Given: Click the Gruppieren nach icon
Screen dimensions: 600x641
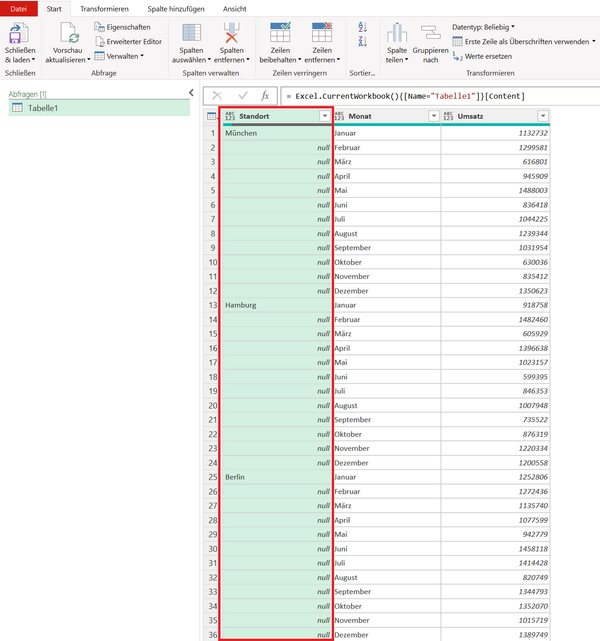Looking at the screenshot, I should [x=430, y=33].
